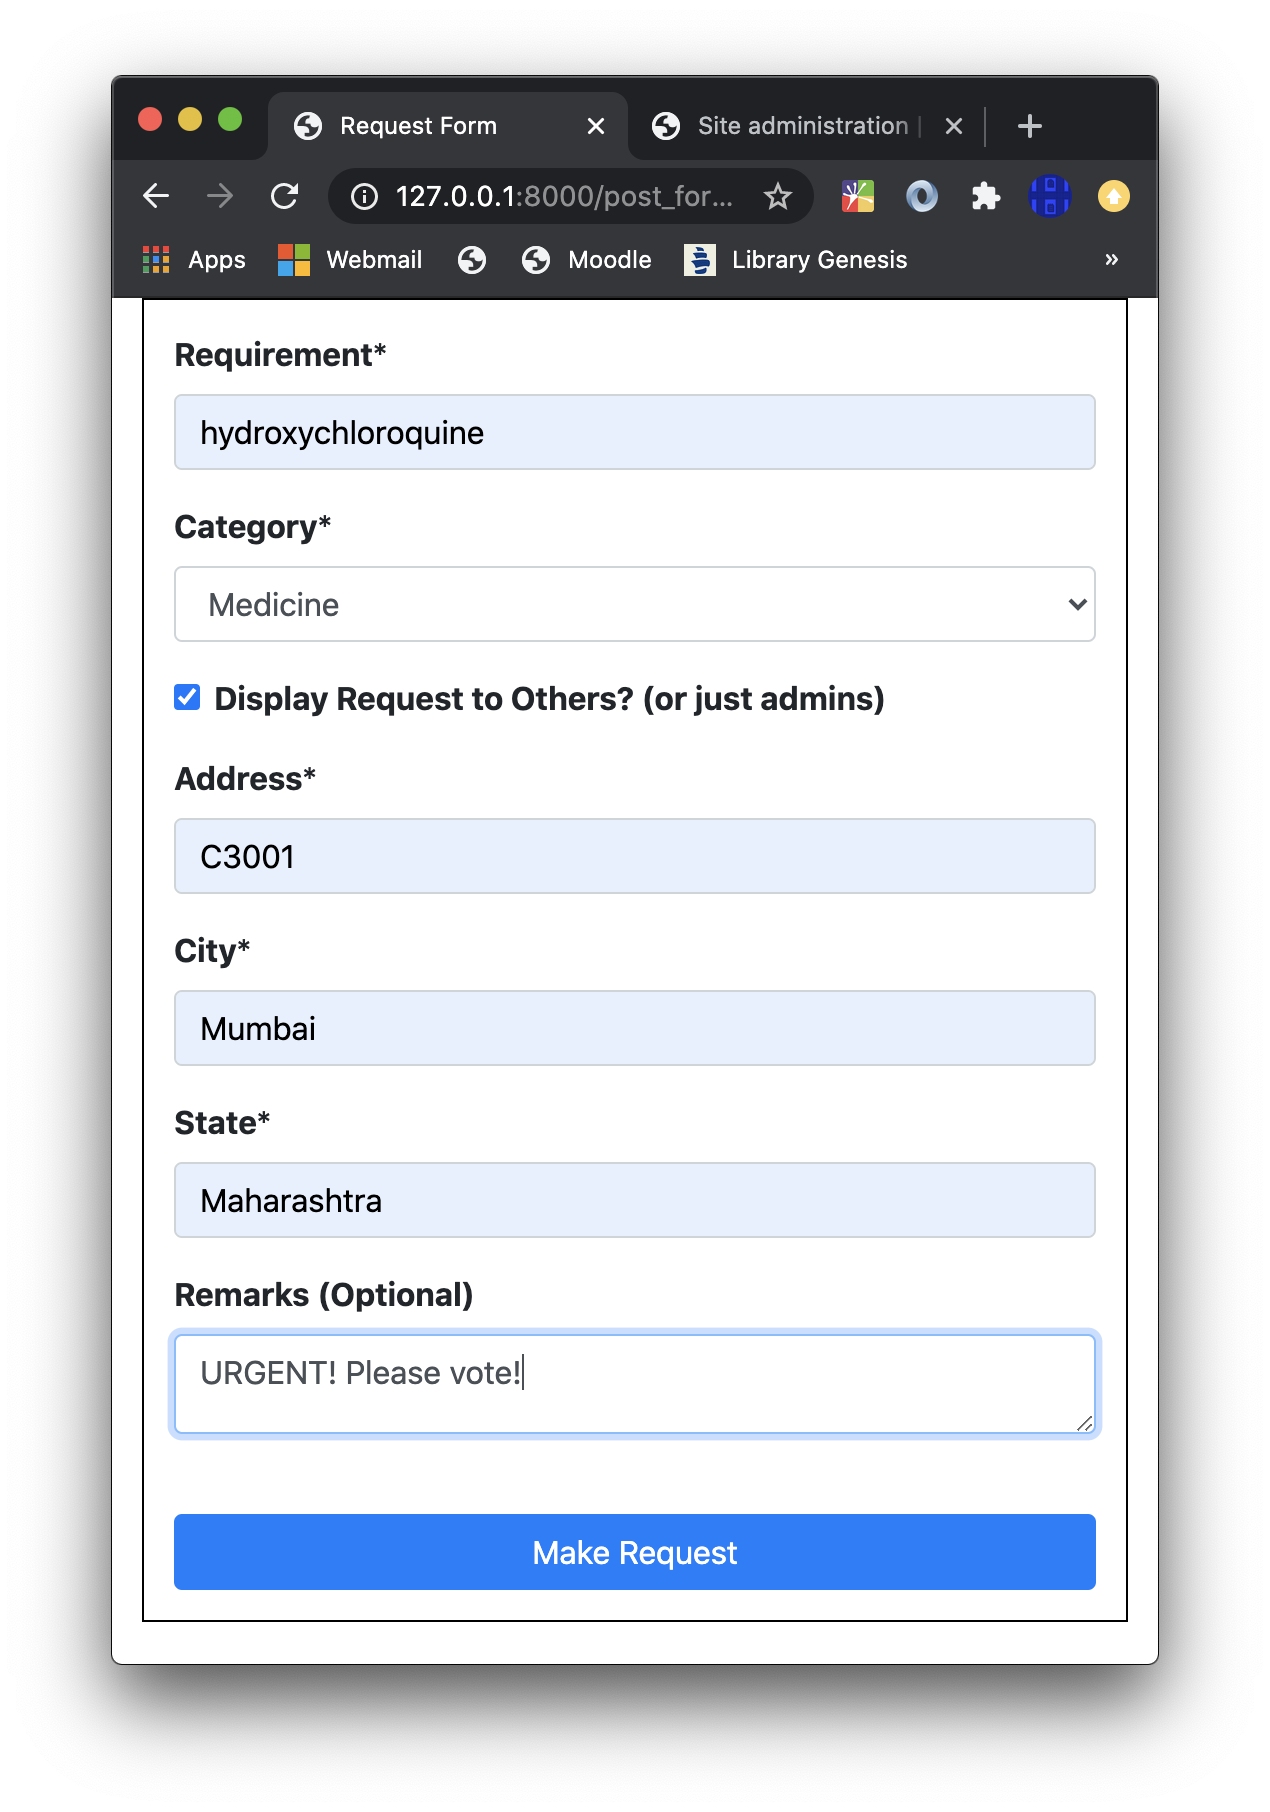The width and height of the screenshot is (1270, 1812).
Task: Click the yellow update arrow icon
Action: (1114, 196)
